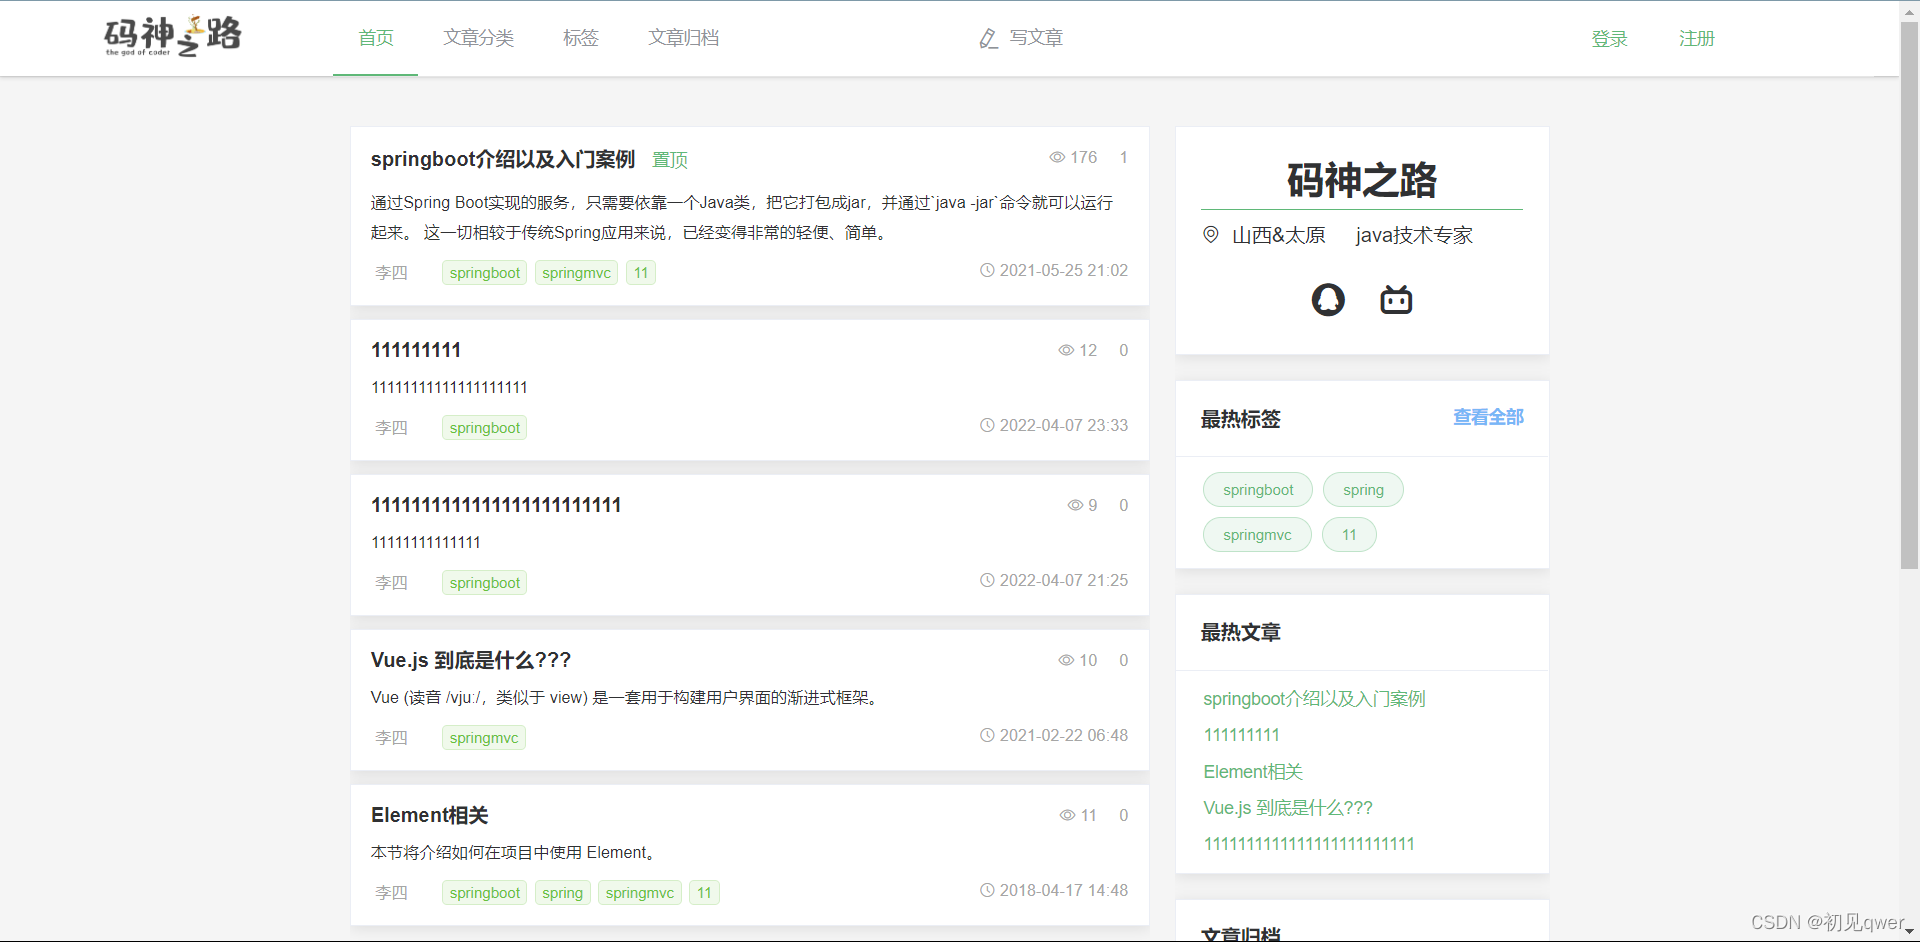Screen dimensions: 1920x942
Task: Click the clock icon next to 2021-05-25 21:02
Action: pos(986,270)
